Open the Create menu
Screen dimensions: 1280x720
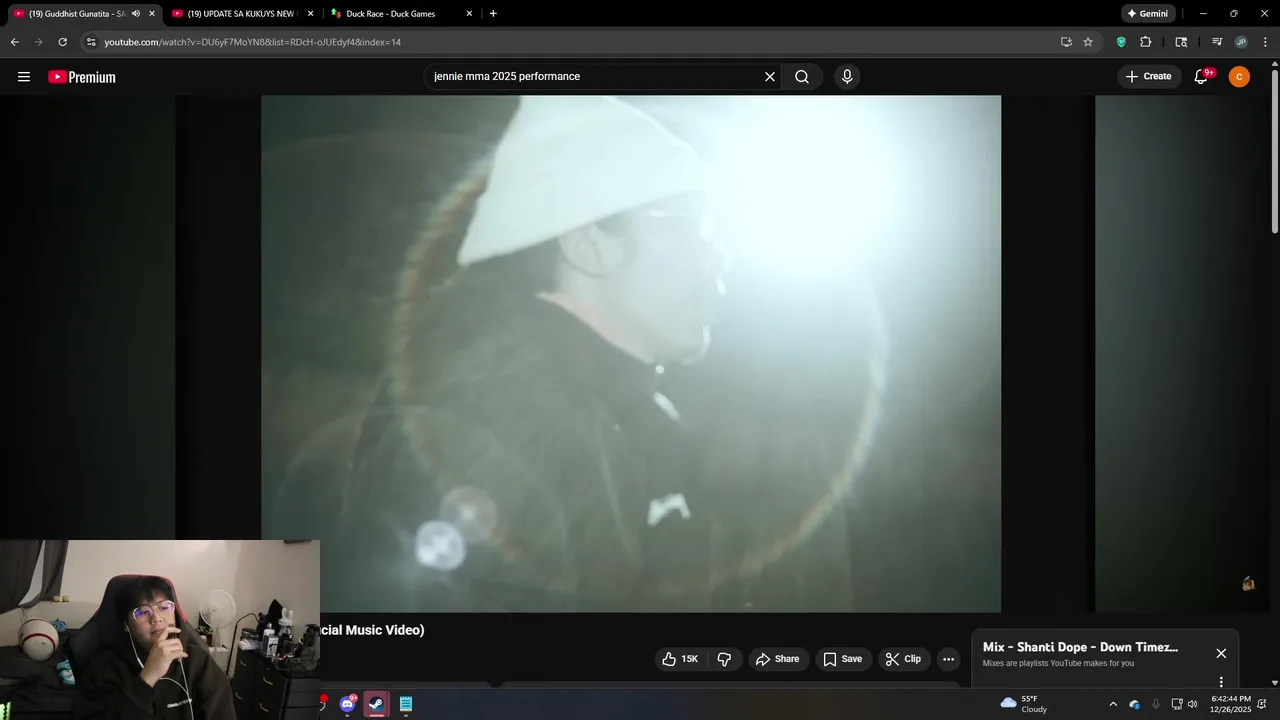click(1148, 76)
